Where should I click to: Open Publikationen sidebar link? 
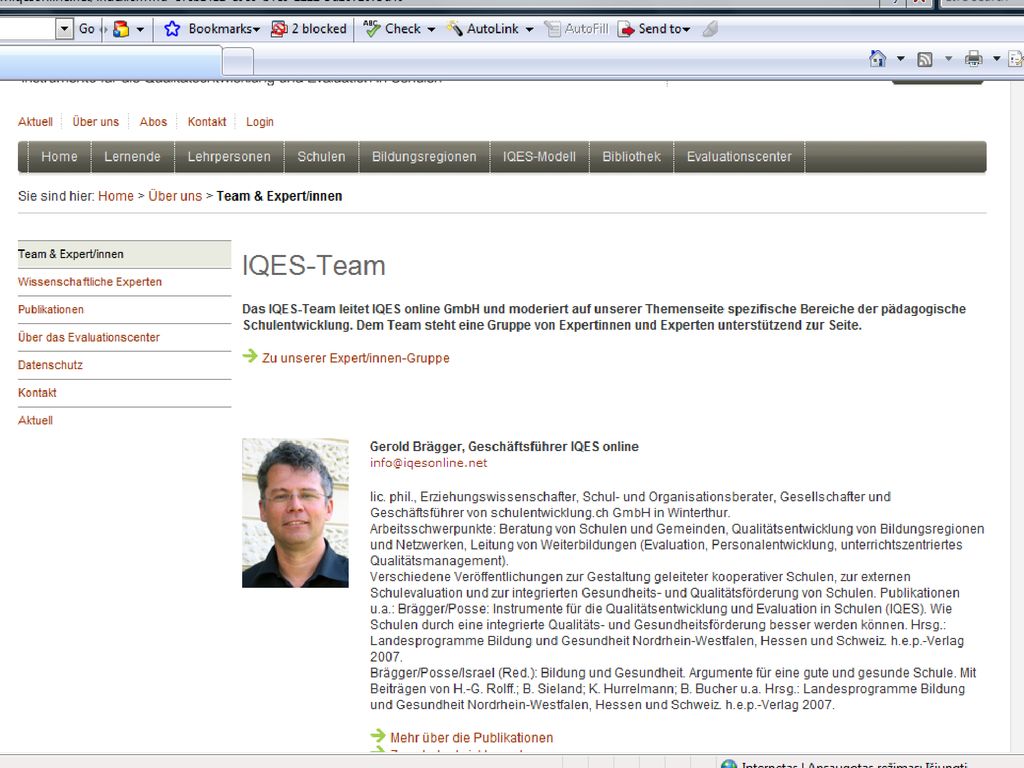51,310
